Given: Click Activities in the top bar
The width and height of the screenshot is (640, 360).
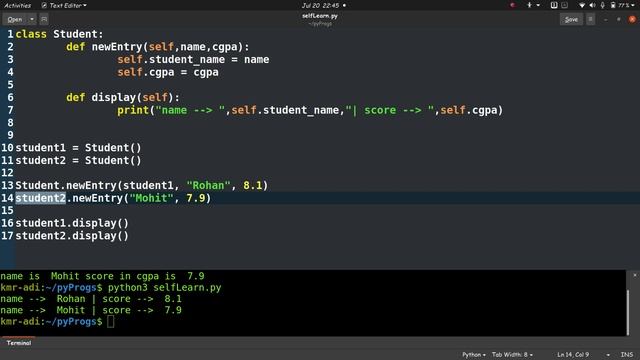Looking at the screenshot, I should point(17,5).
